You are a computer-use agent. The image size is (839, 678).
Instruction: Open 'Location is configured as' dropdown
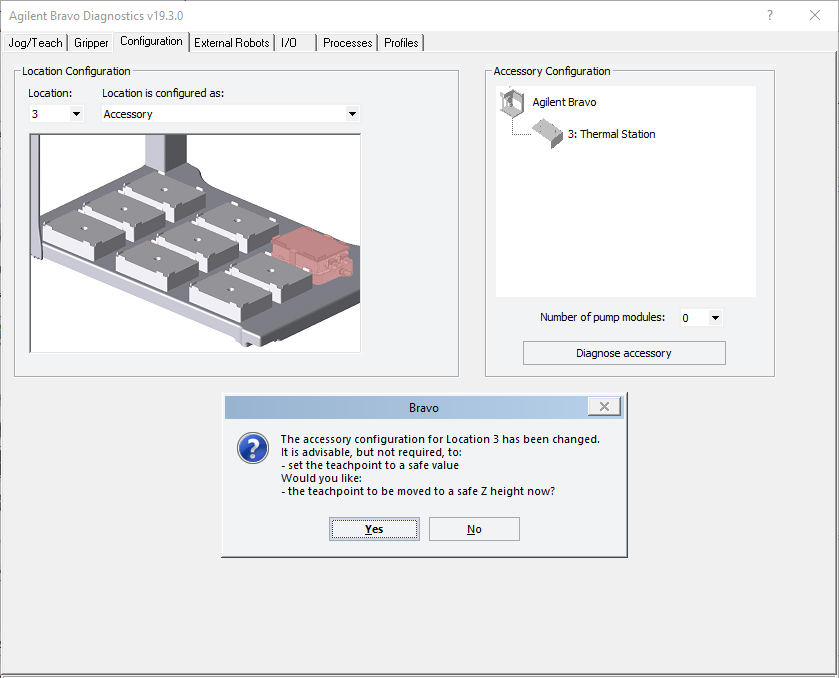click(x=352, y=114)
